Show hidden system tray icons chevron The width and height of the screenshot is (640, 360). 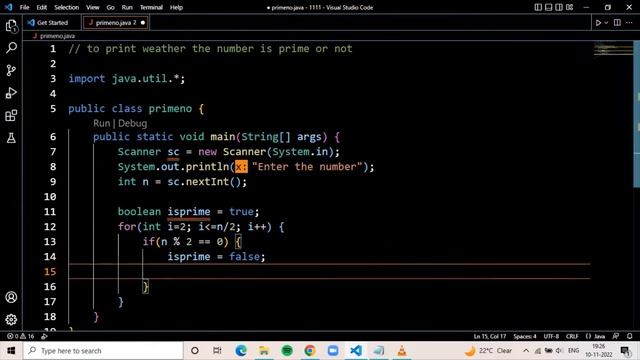coord(526,351)
